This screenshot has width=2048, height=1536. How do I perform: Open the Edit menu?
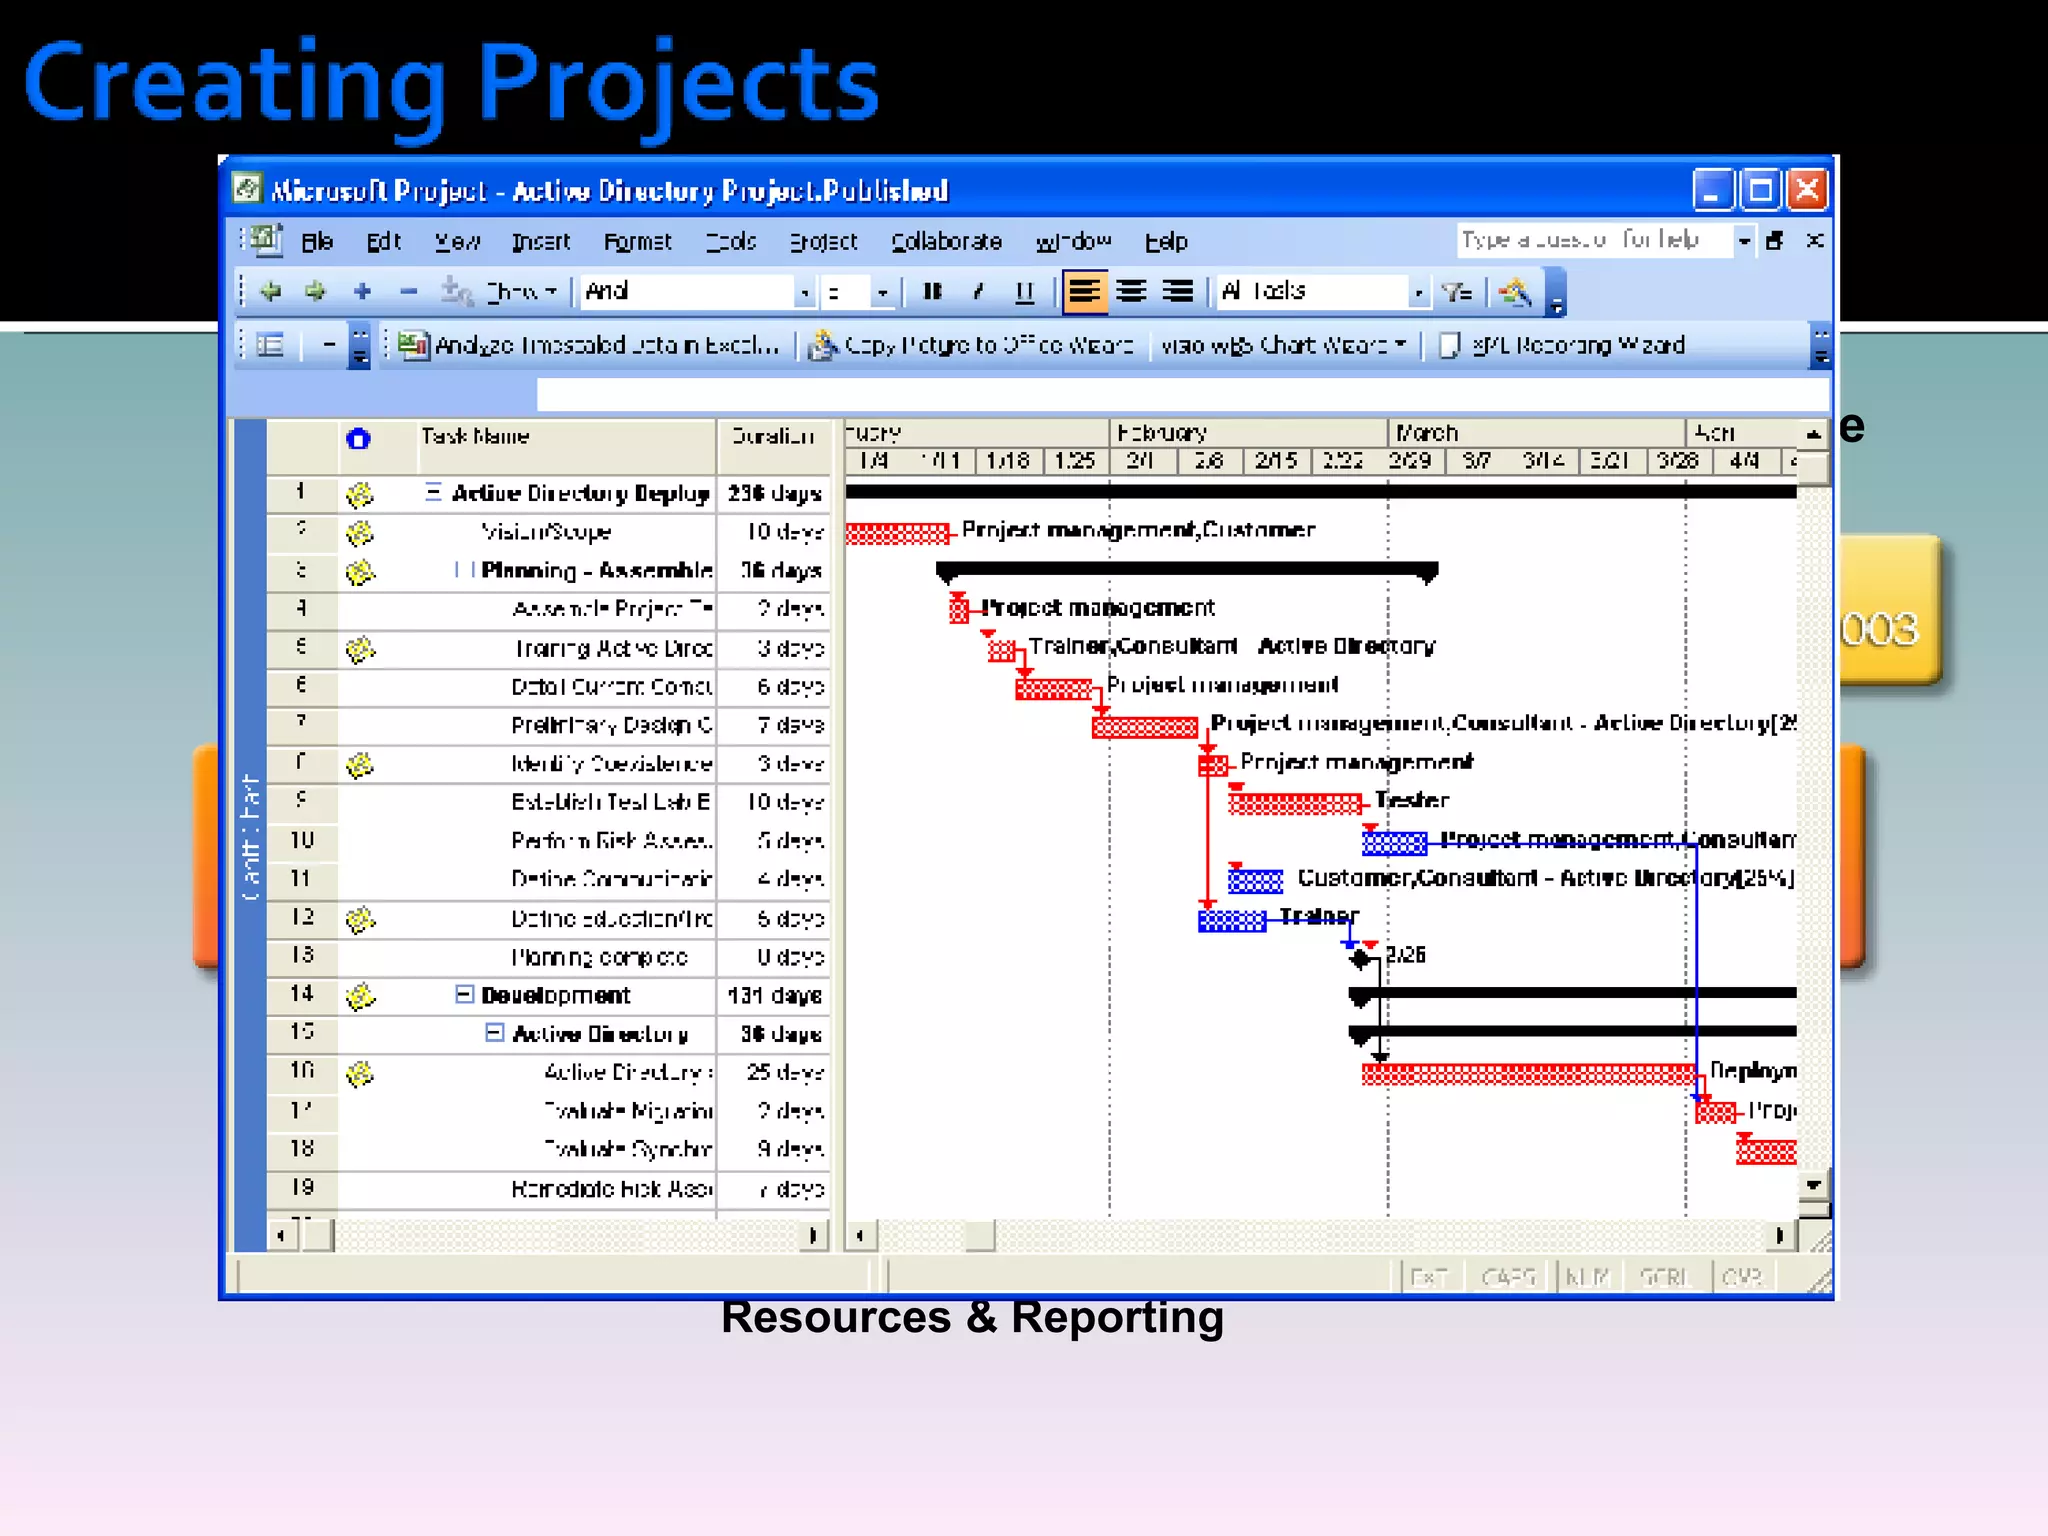383,242
